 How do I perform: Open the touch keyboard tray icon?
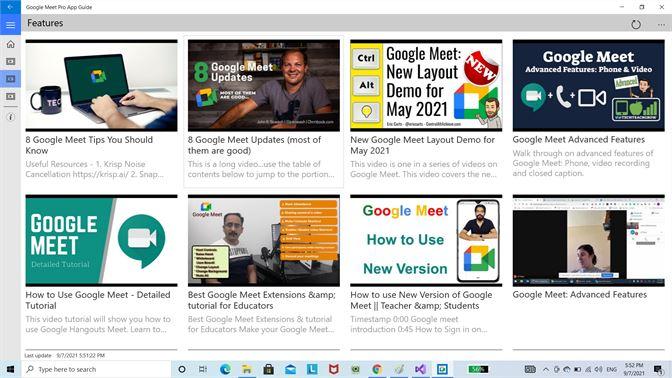point(530,369)
